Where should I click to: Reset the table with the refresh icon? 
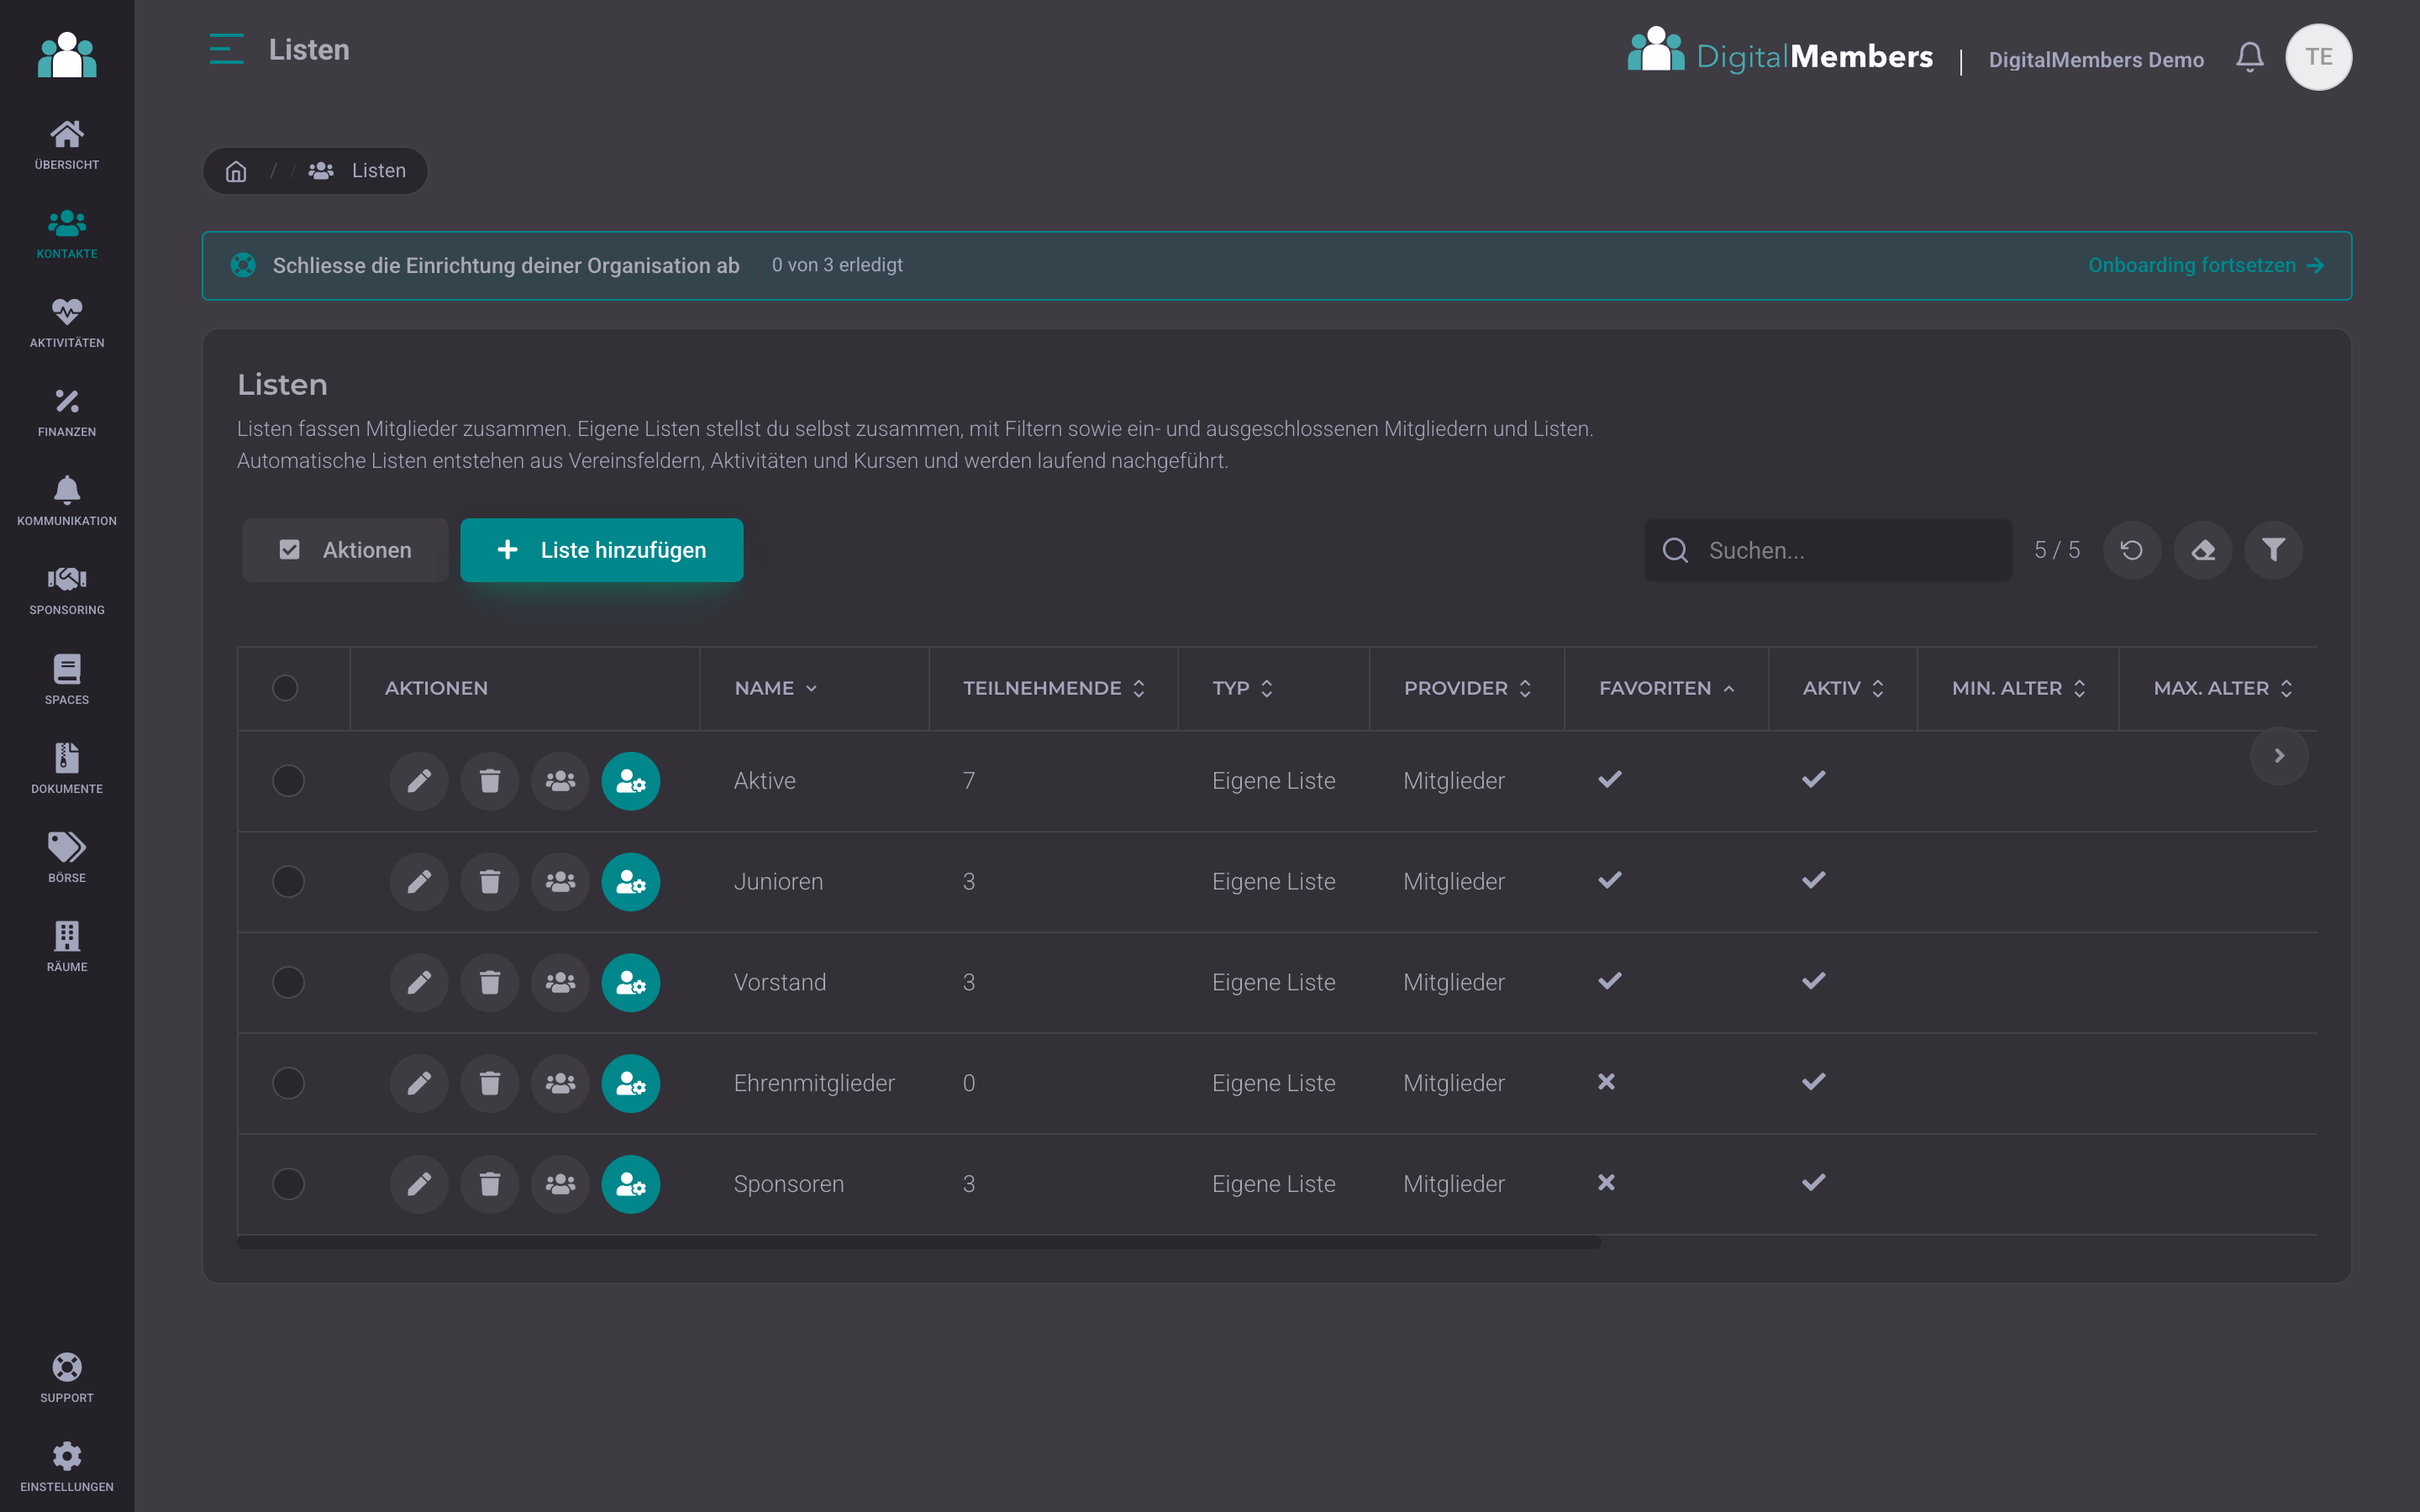point(2131,550)
